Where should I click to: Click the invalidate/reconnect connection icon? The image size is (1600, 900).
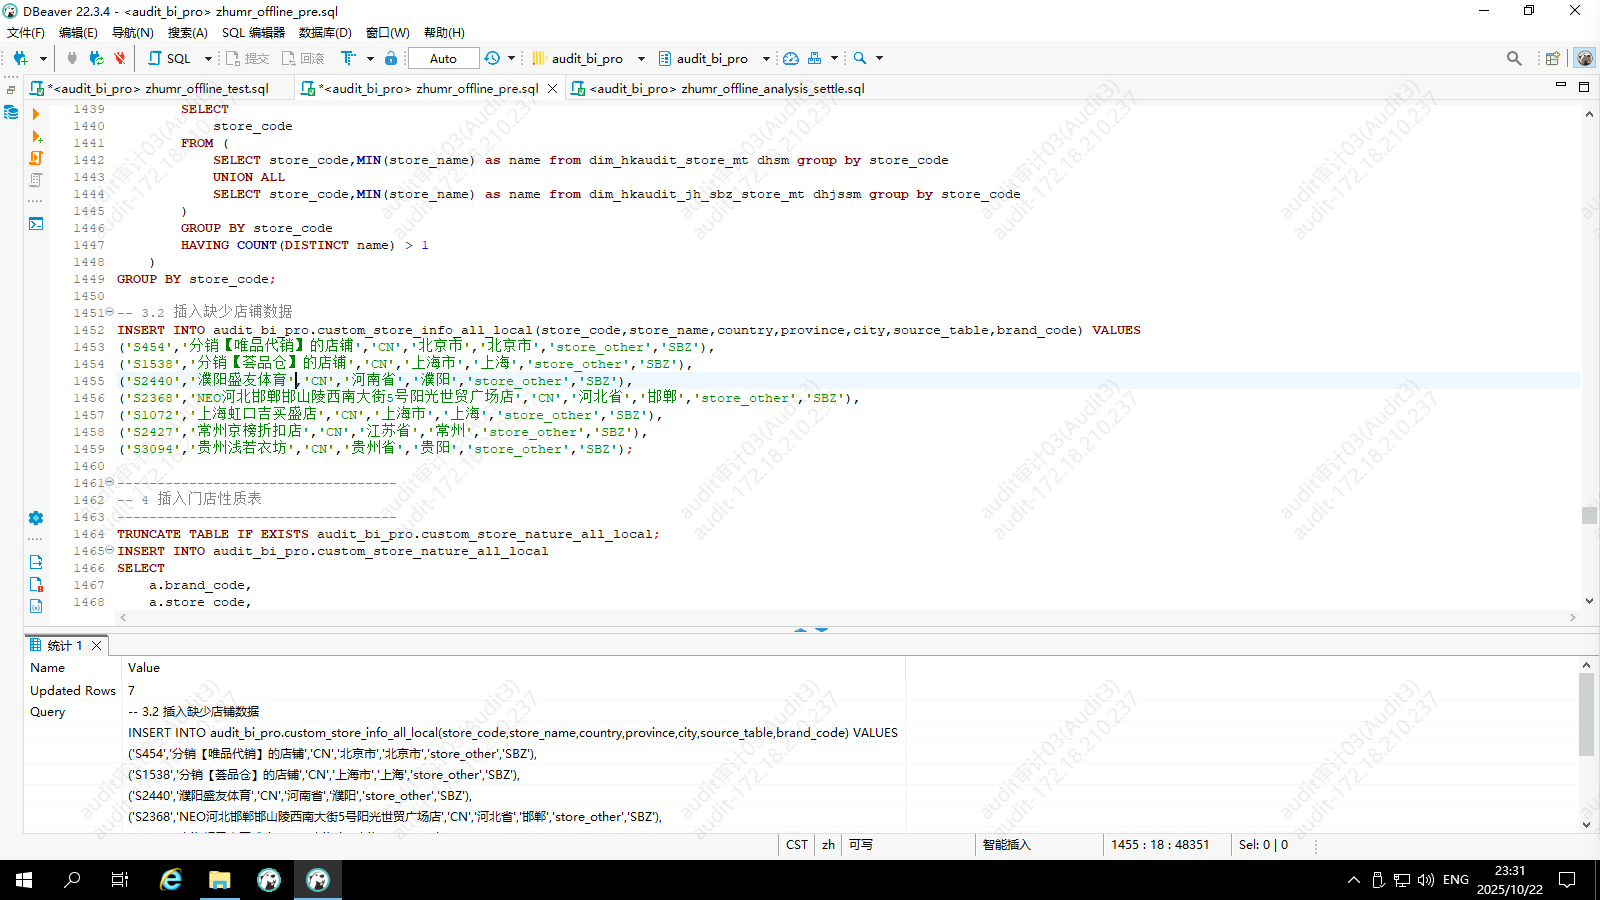pyautogui.click(x=96, y=59)
